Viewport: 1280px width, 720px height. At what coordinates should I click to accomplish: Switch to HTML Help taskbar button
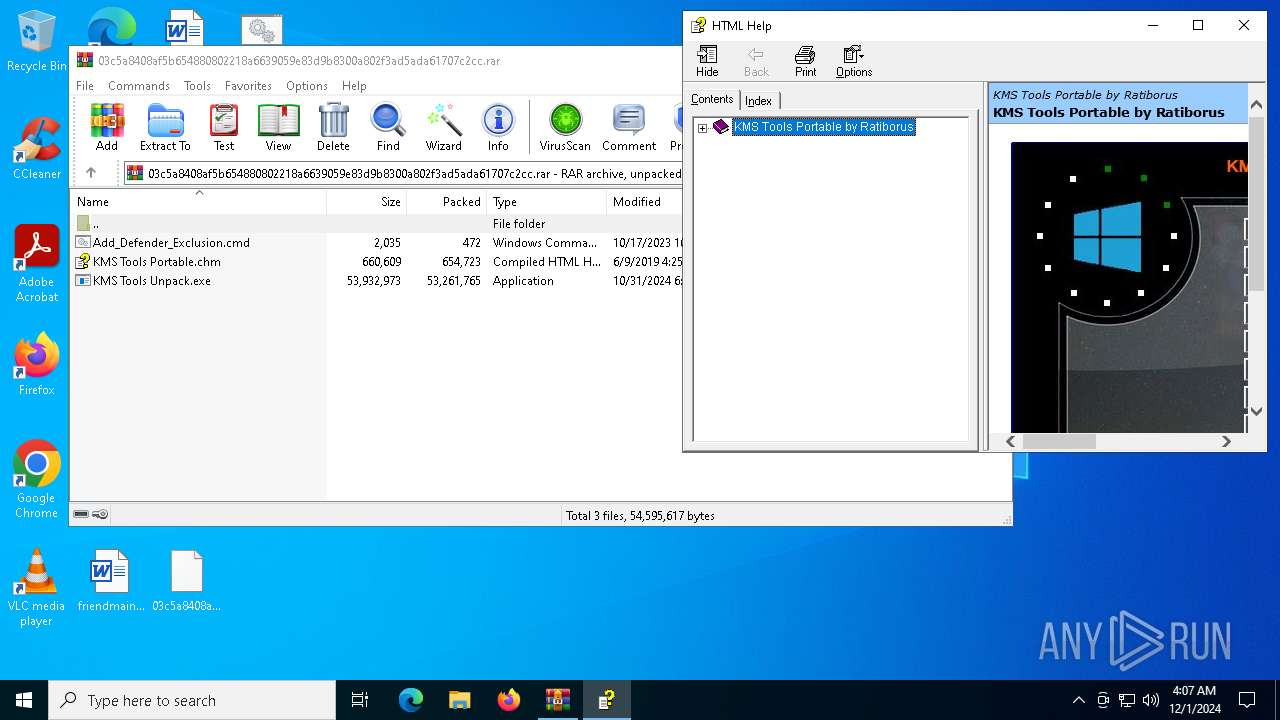click(x=606, y=700)
